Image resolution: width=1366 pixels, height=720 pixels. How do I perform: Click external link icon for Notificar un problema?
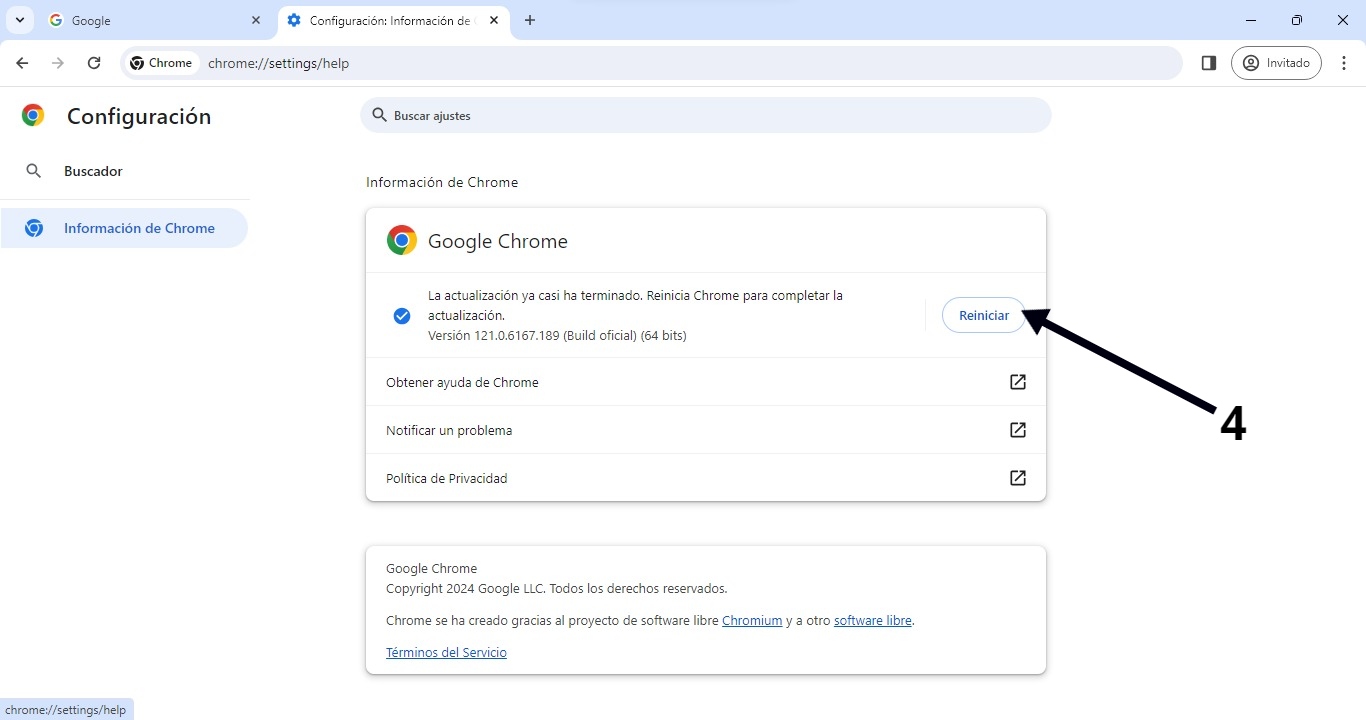tap(1018, 430)
